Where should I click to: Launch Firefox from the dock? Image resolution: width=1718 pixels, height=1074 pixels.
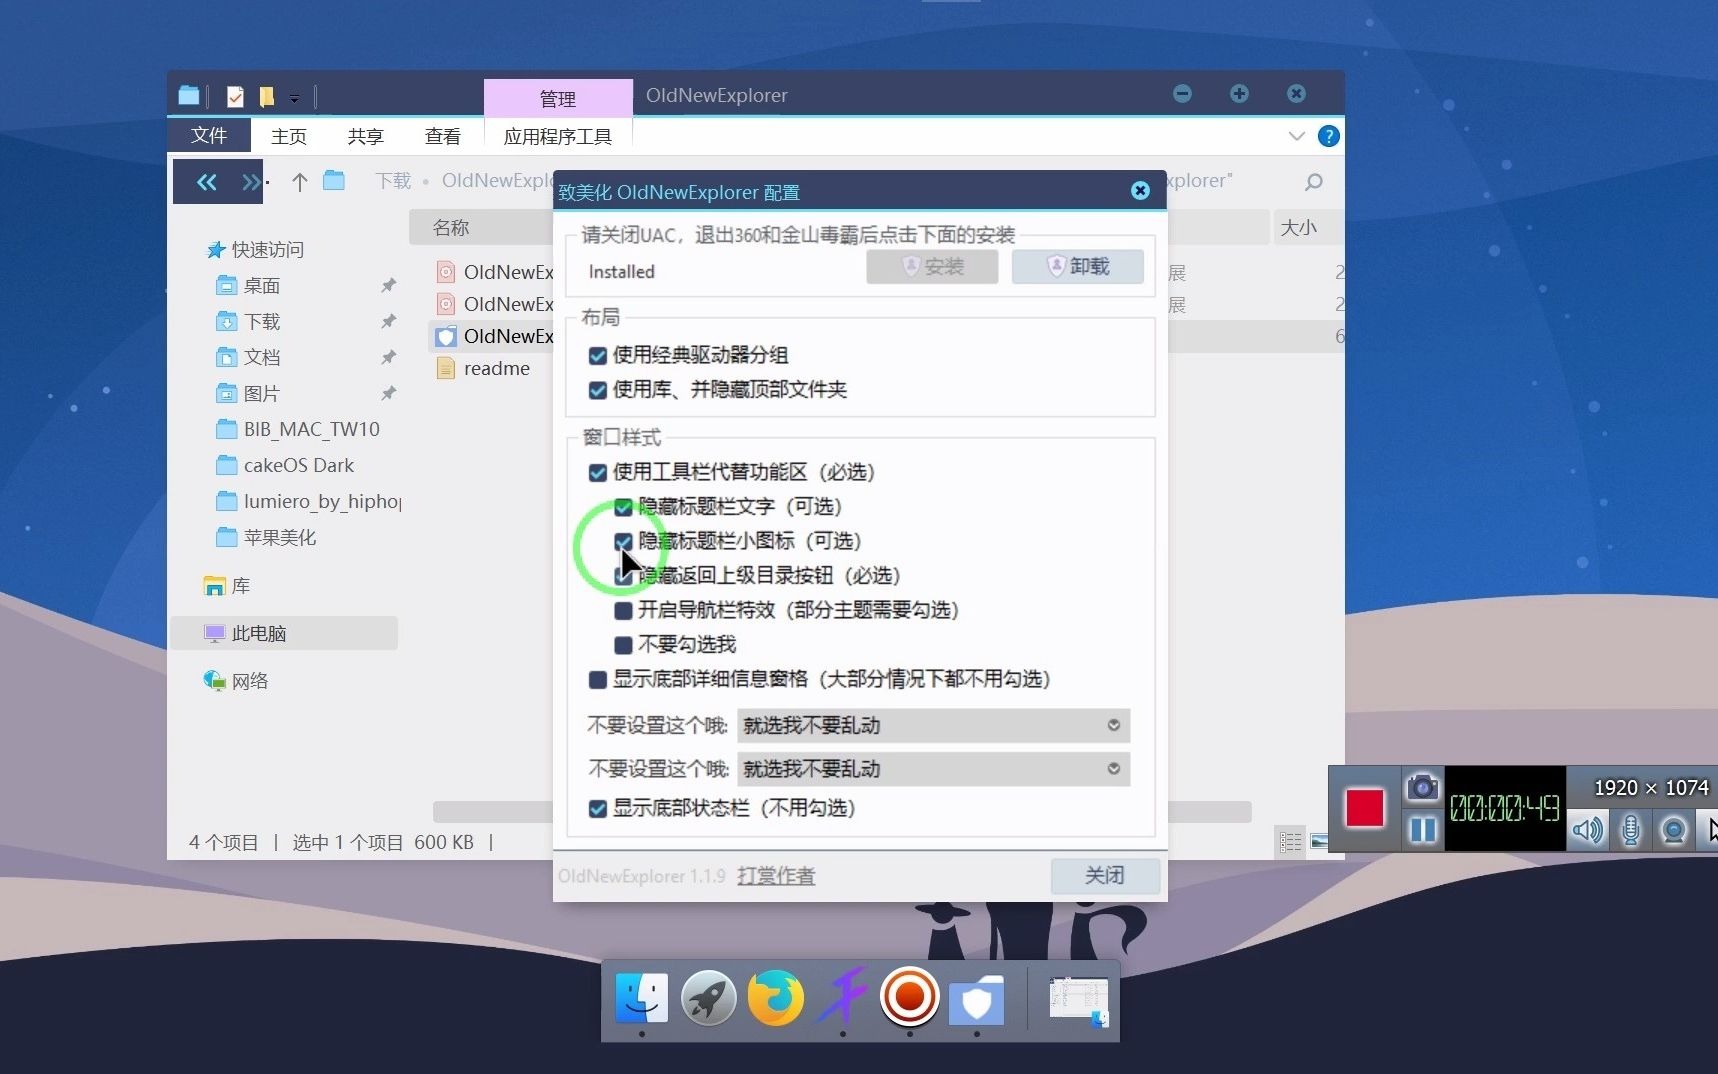point(775,997)
